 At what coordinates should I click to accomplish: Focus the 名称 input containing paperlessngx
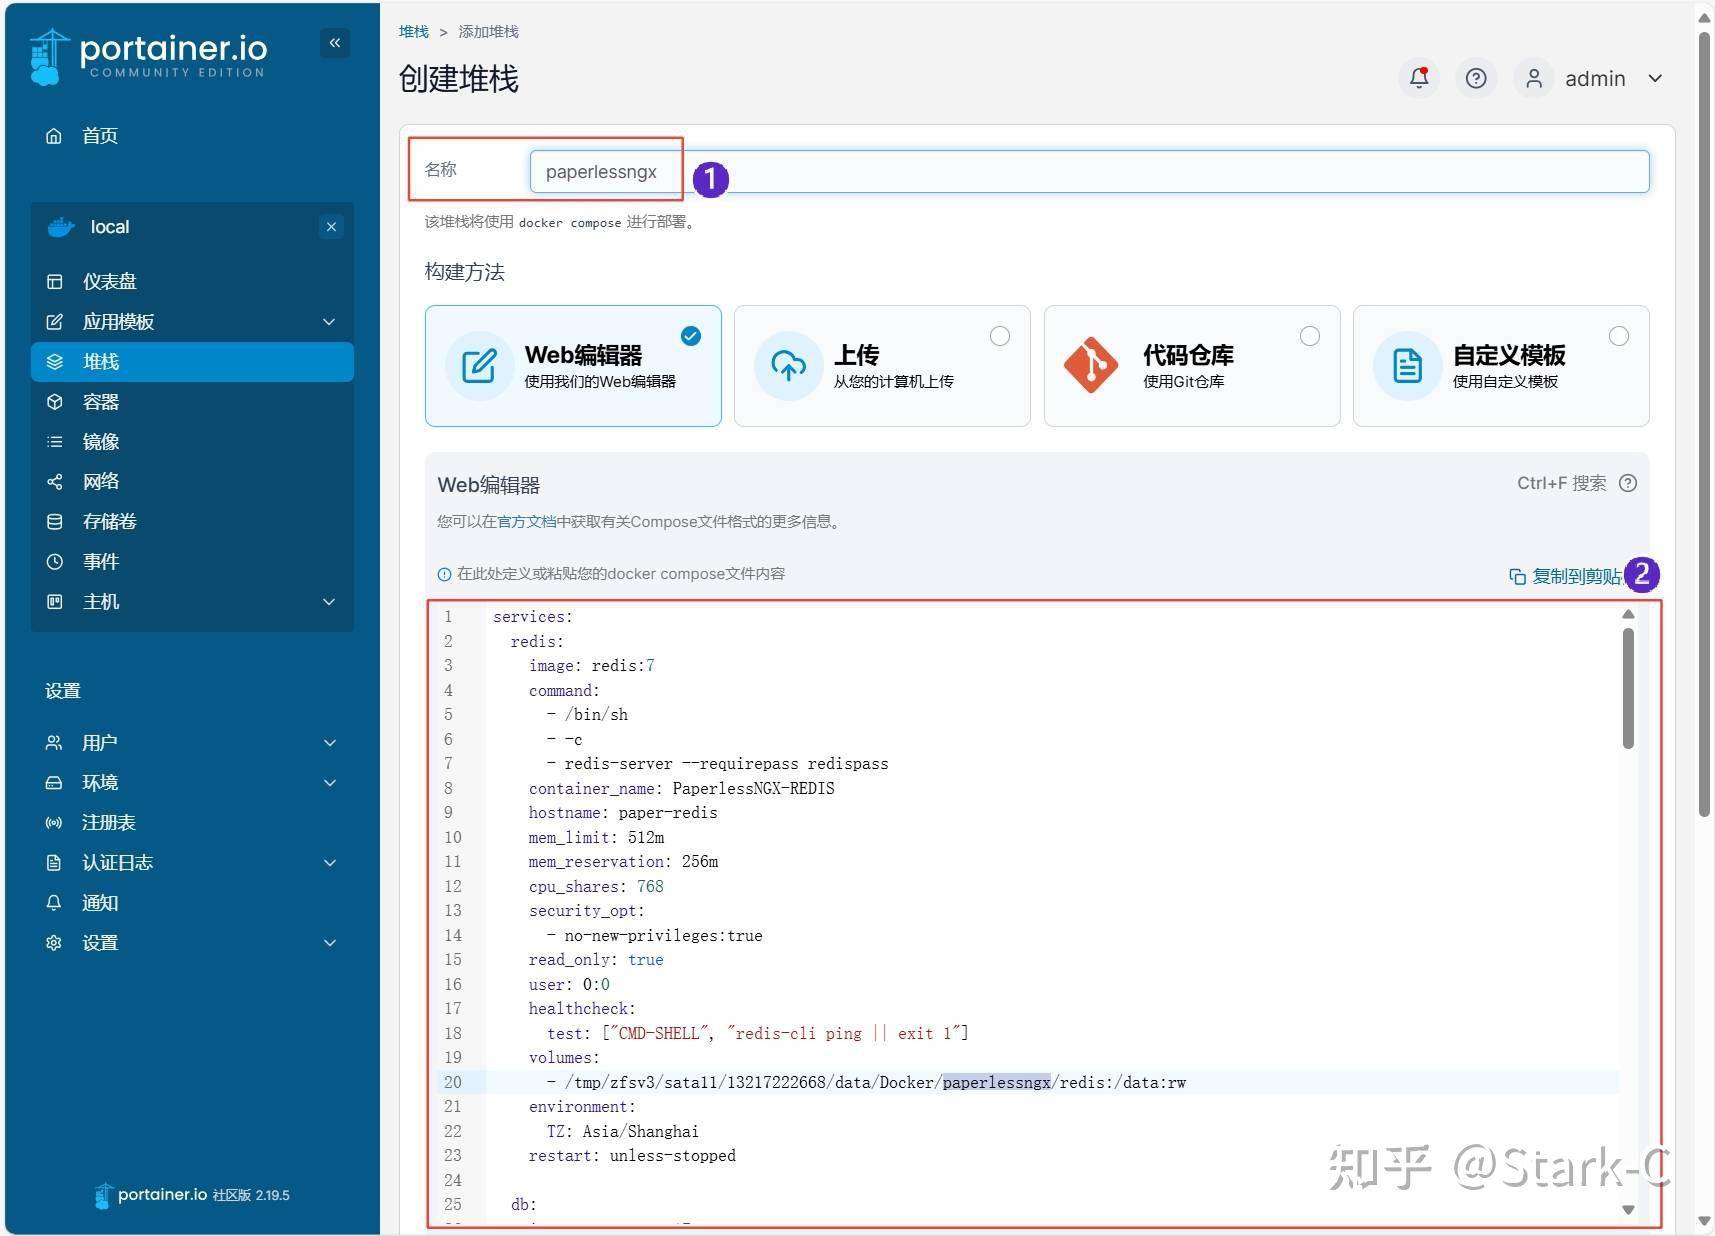[1089, 172]
